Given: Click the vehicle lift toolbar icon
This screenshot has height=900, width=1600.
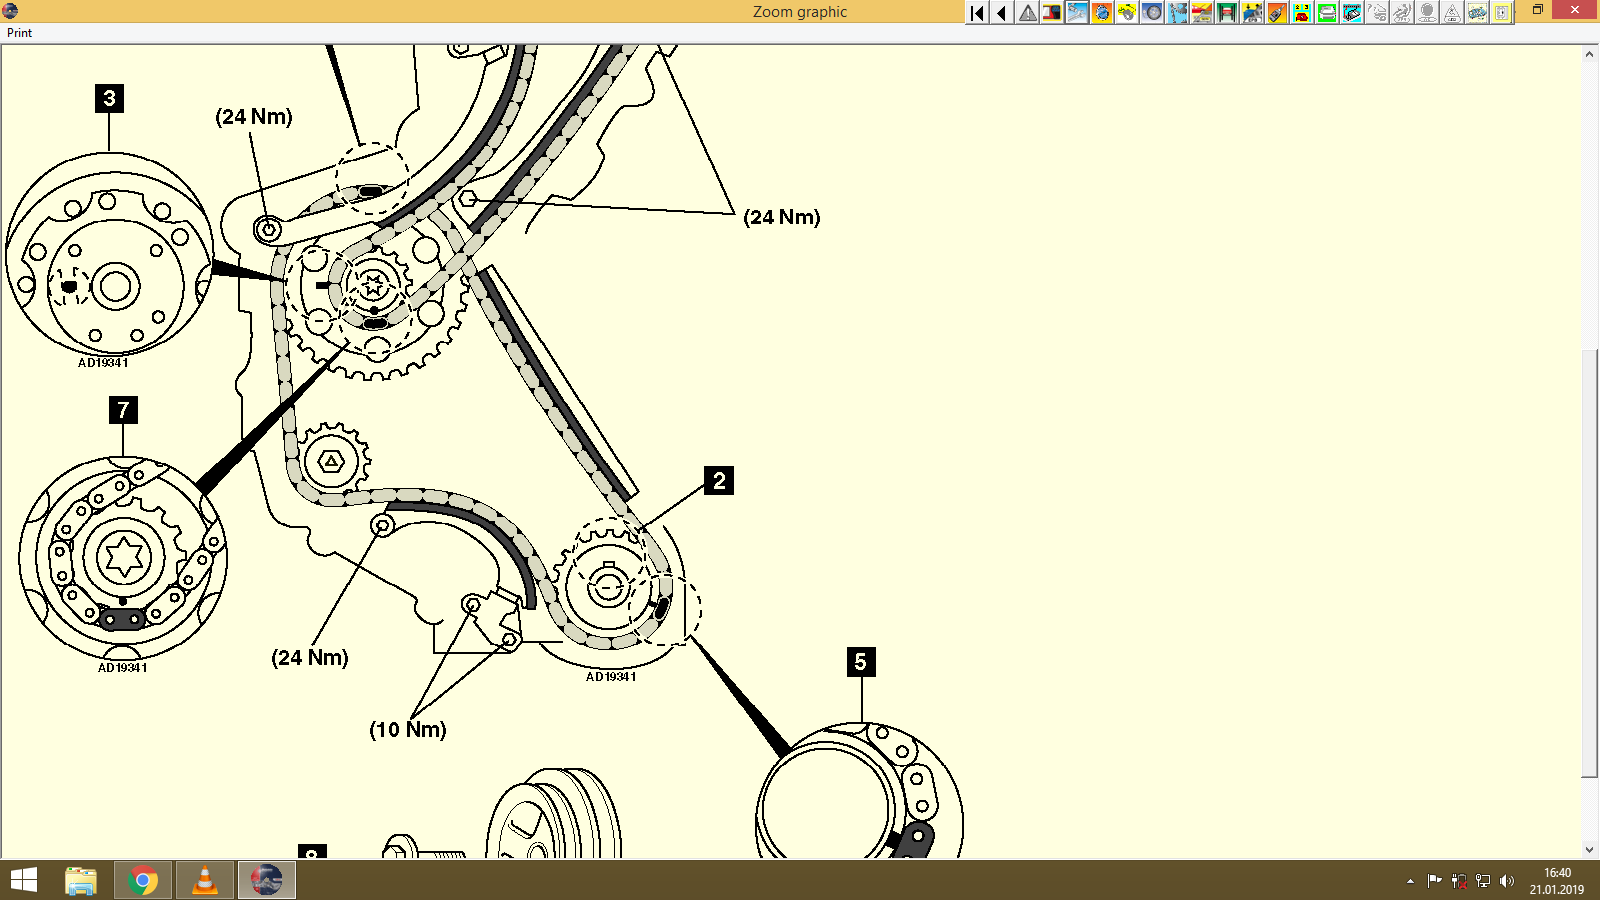Looking at the screenshot, I should point(1228,13).
